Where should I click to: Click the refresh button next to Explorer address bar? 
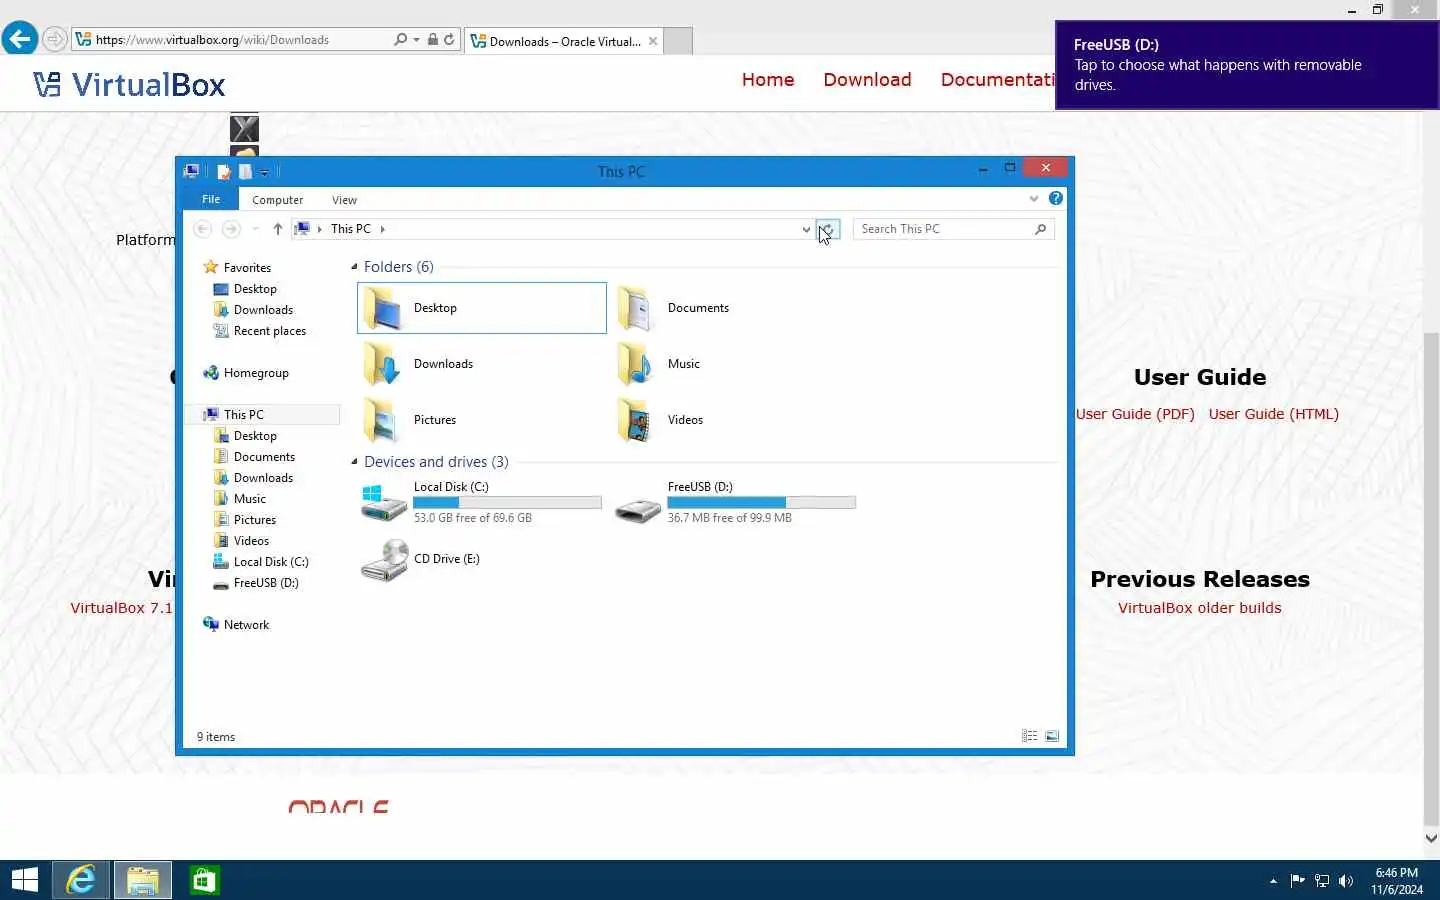pos(827,229)
